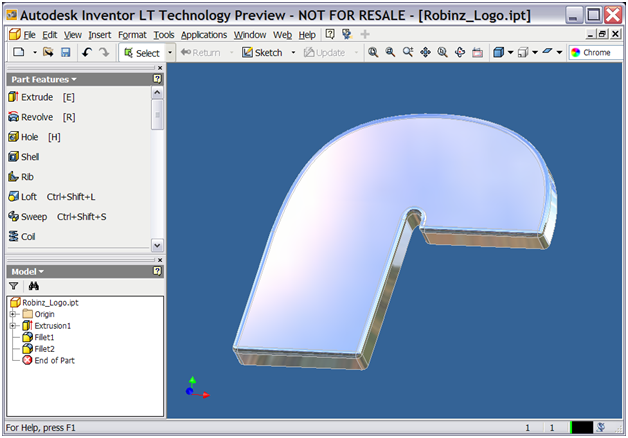Save the part with the disk icon
Image resolution: width=628 pixels, height=438 pixels.
(x=66, y=52)
